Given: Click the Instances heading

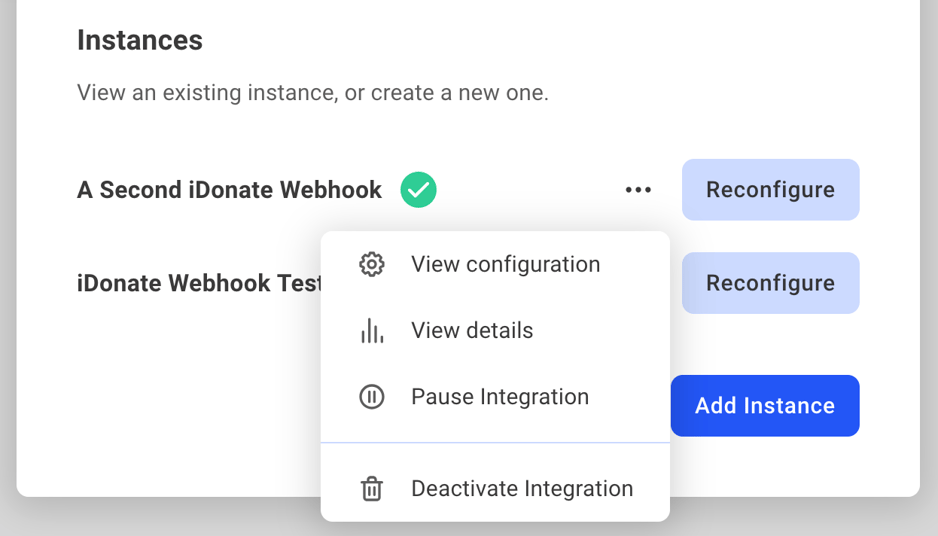Looking at the screenshot, I should click(x=140, y=40).
